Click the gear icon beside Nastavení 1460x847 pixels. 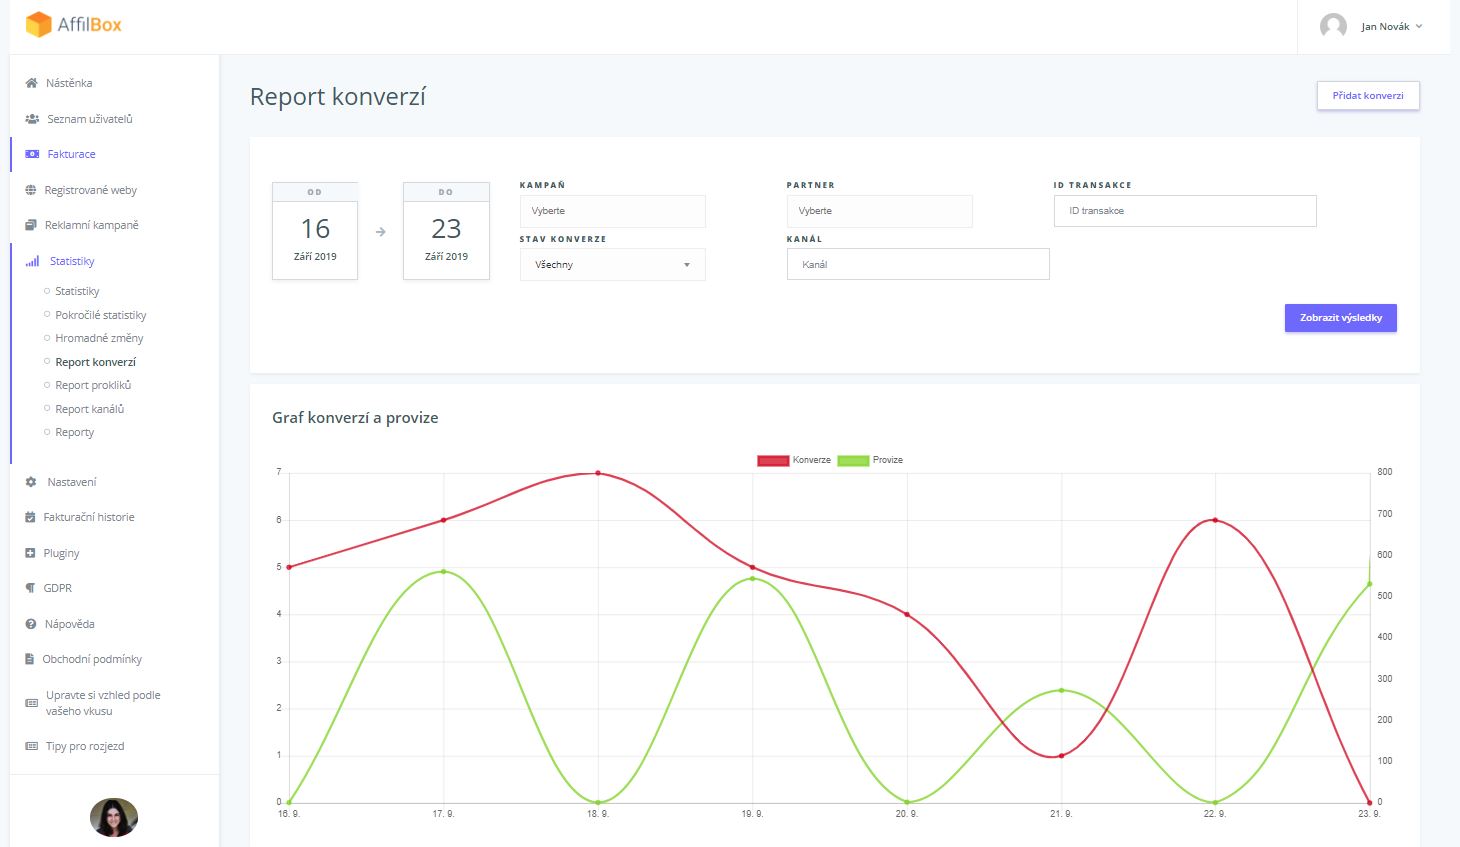click(x=31, y=482)
